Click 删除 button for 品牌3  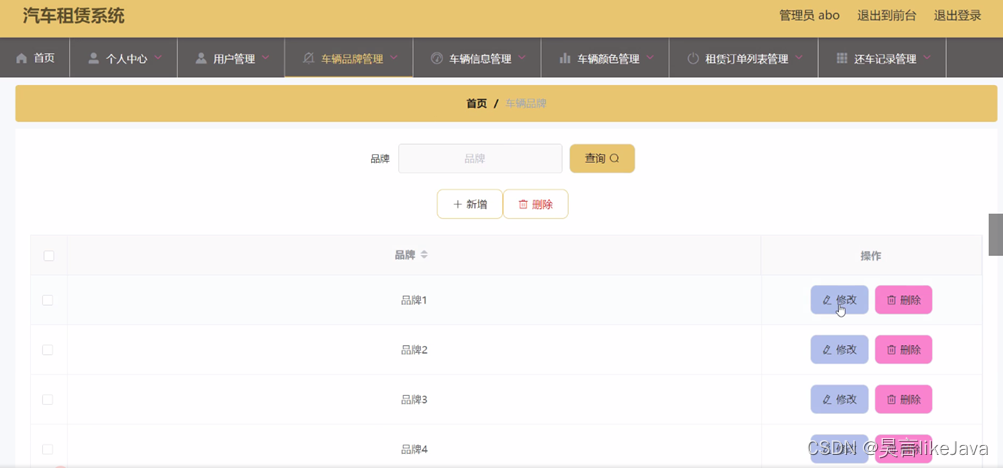[x=903, y=400]
